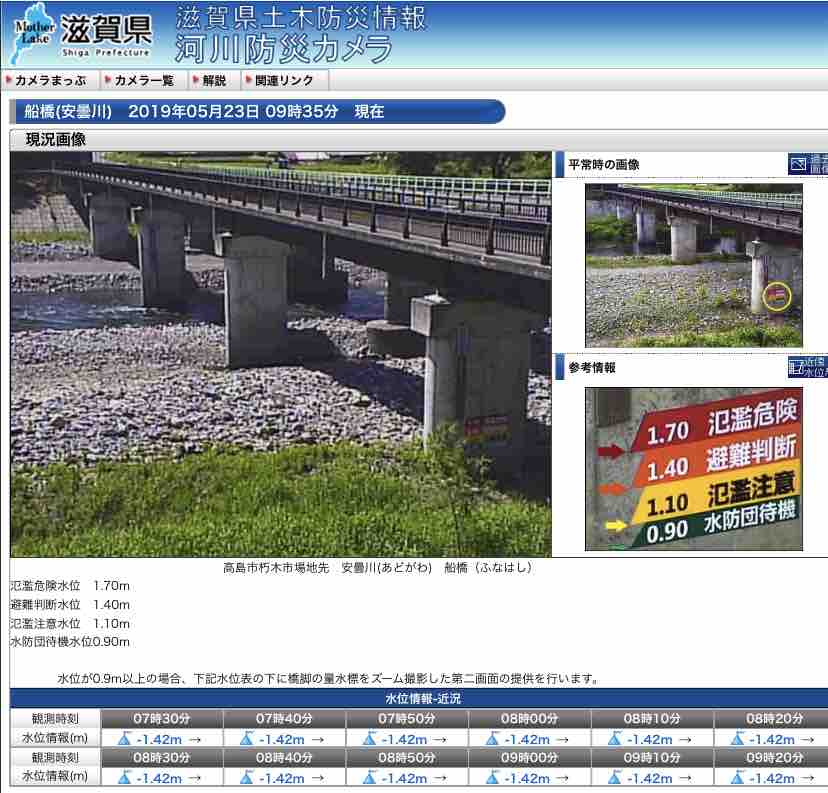
Task: Click the 07時40分 time header cell
Action: 284,719
